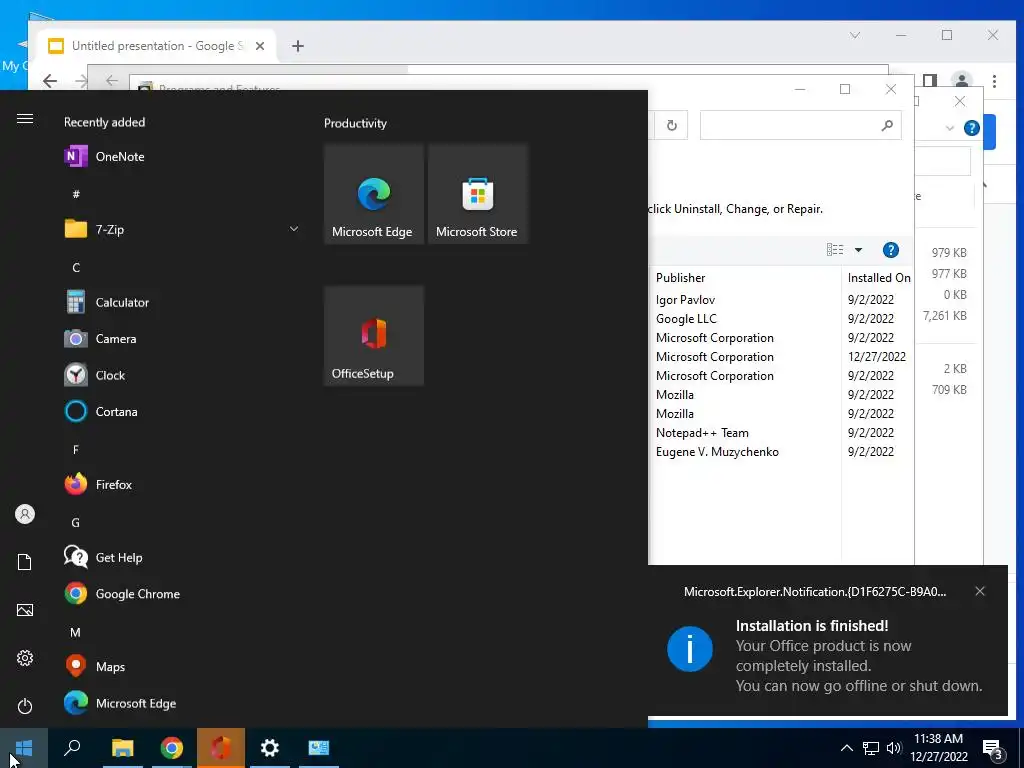1024x768 pixels.
Task: Switch to Office installer on the taskbar
Action: [x=221, y=748]
